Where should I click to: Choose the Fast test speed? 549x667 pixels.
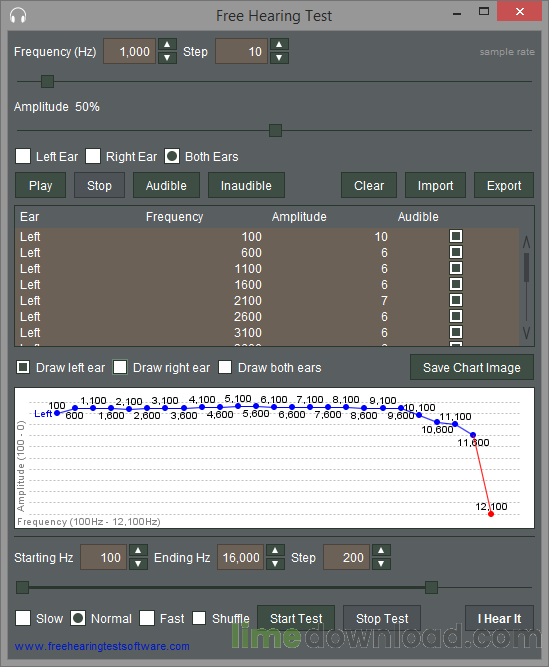147,618
